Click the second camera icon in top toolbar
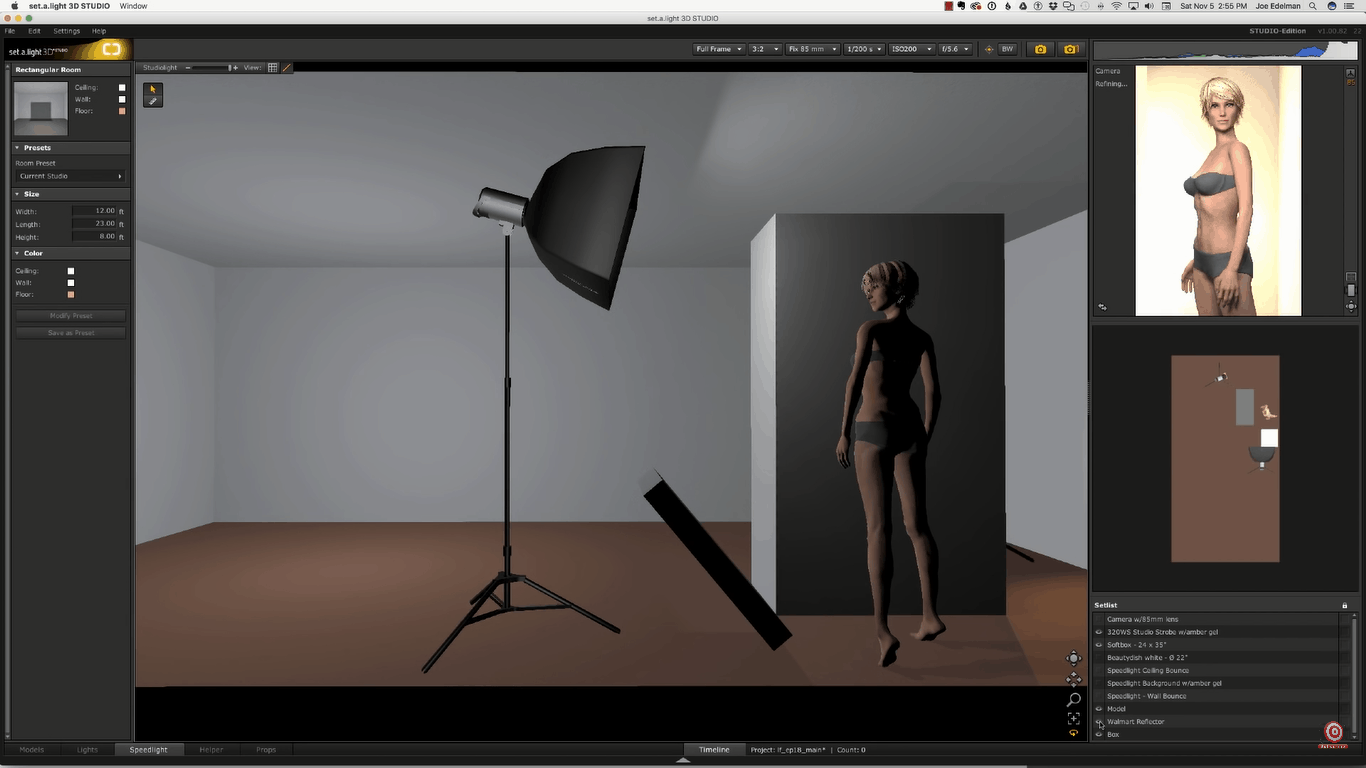Image resolution: width=1366 pixels, height=768 pixels. click(1071, 49)
